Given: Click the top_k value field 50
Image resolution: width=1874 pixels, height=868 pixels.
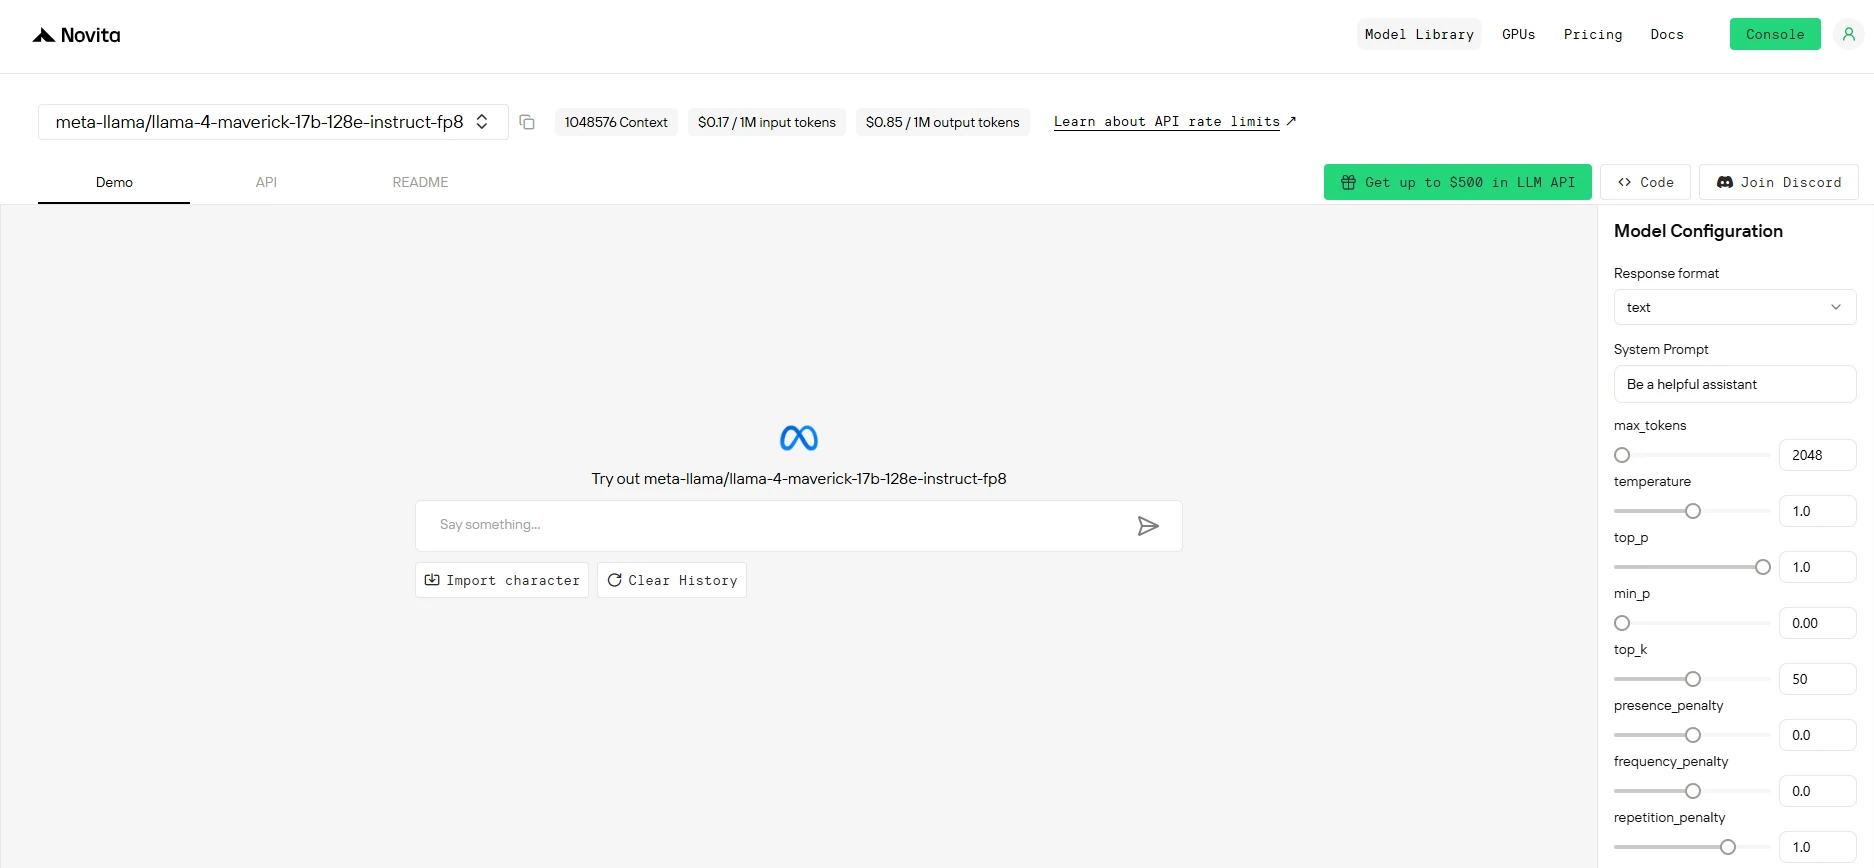Looking at the screenshot, I should pos(1818,679).
